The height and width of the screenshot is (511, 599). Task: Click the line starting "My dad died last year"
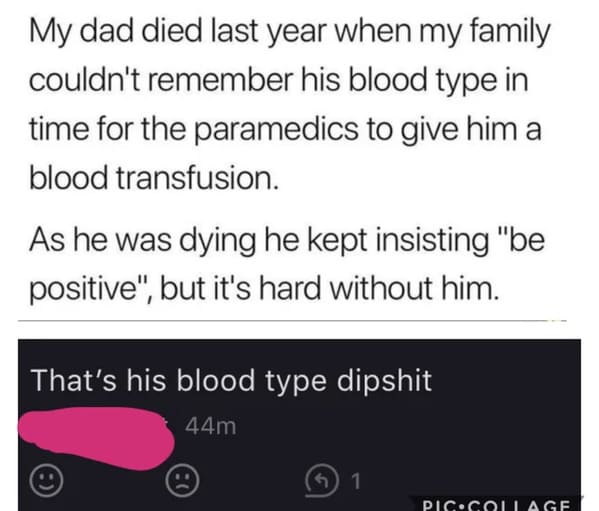coord(290,34)
